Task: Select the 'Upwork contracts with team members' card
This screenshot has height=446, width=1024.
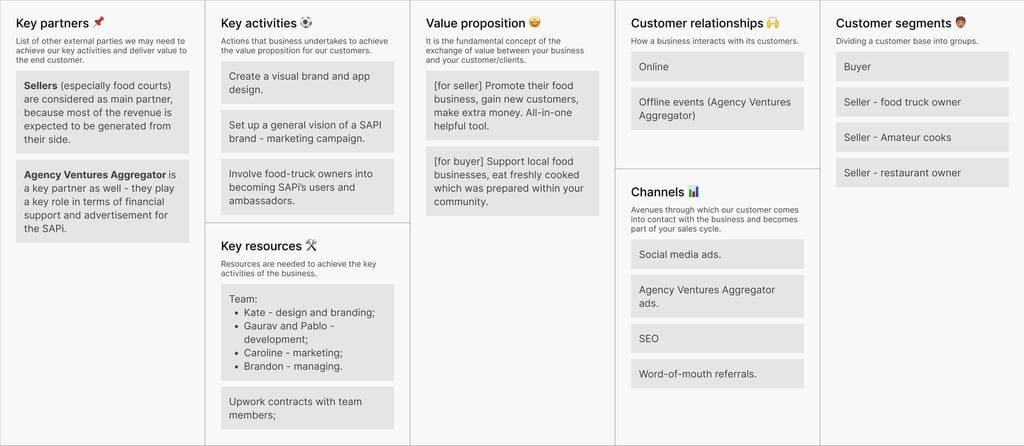Action: [x=307, y=408]
